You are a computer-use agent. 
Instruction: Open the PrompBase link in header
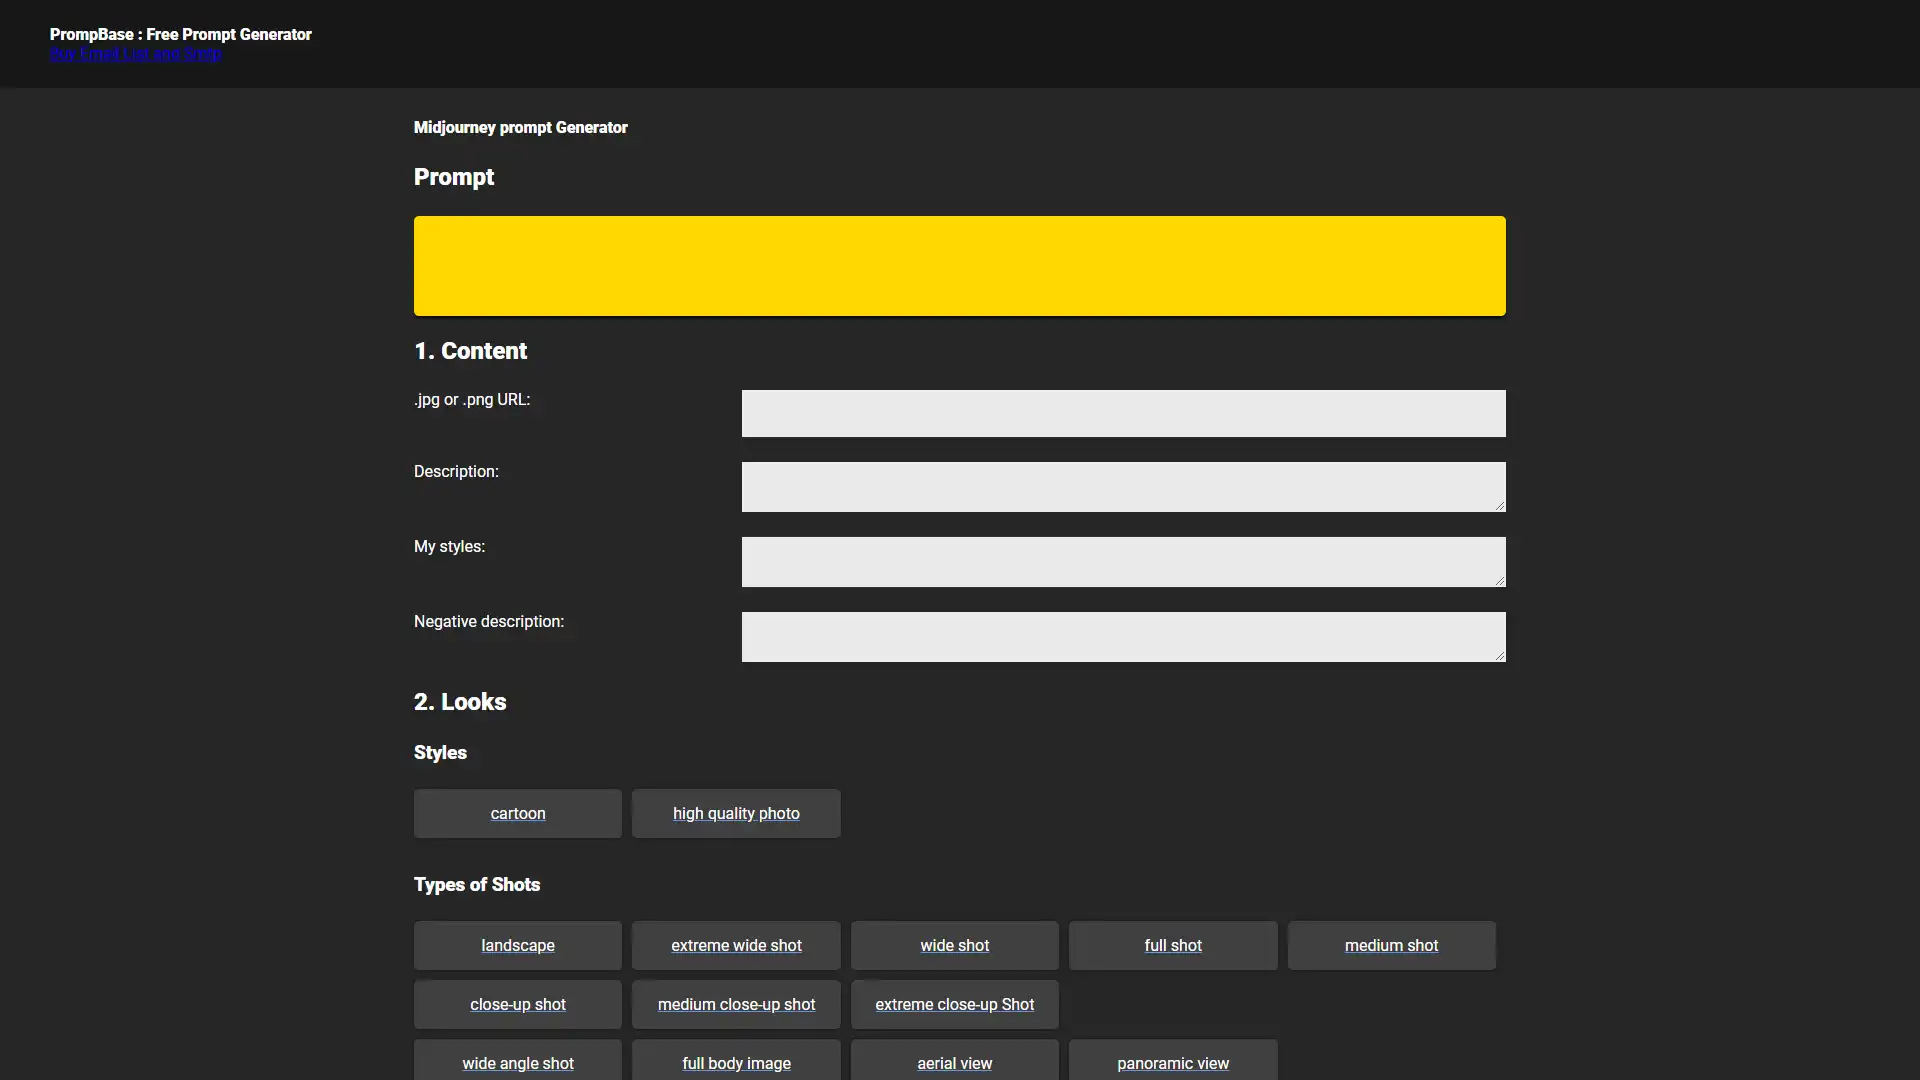click(x=179, y=33)
